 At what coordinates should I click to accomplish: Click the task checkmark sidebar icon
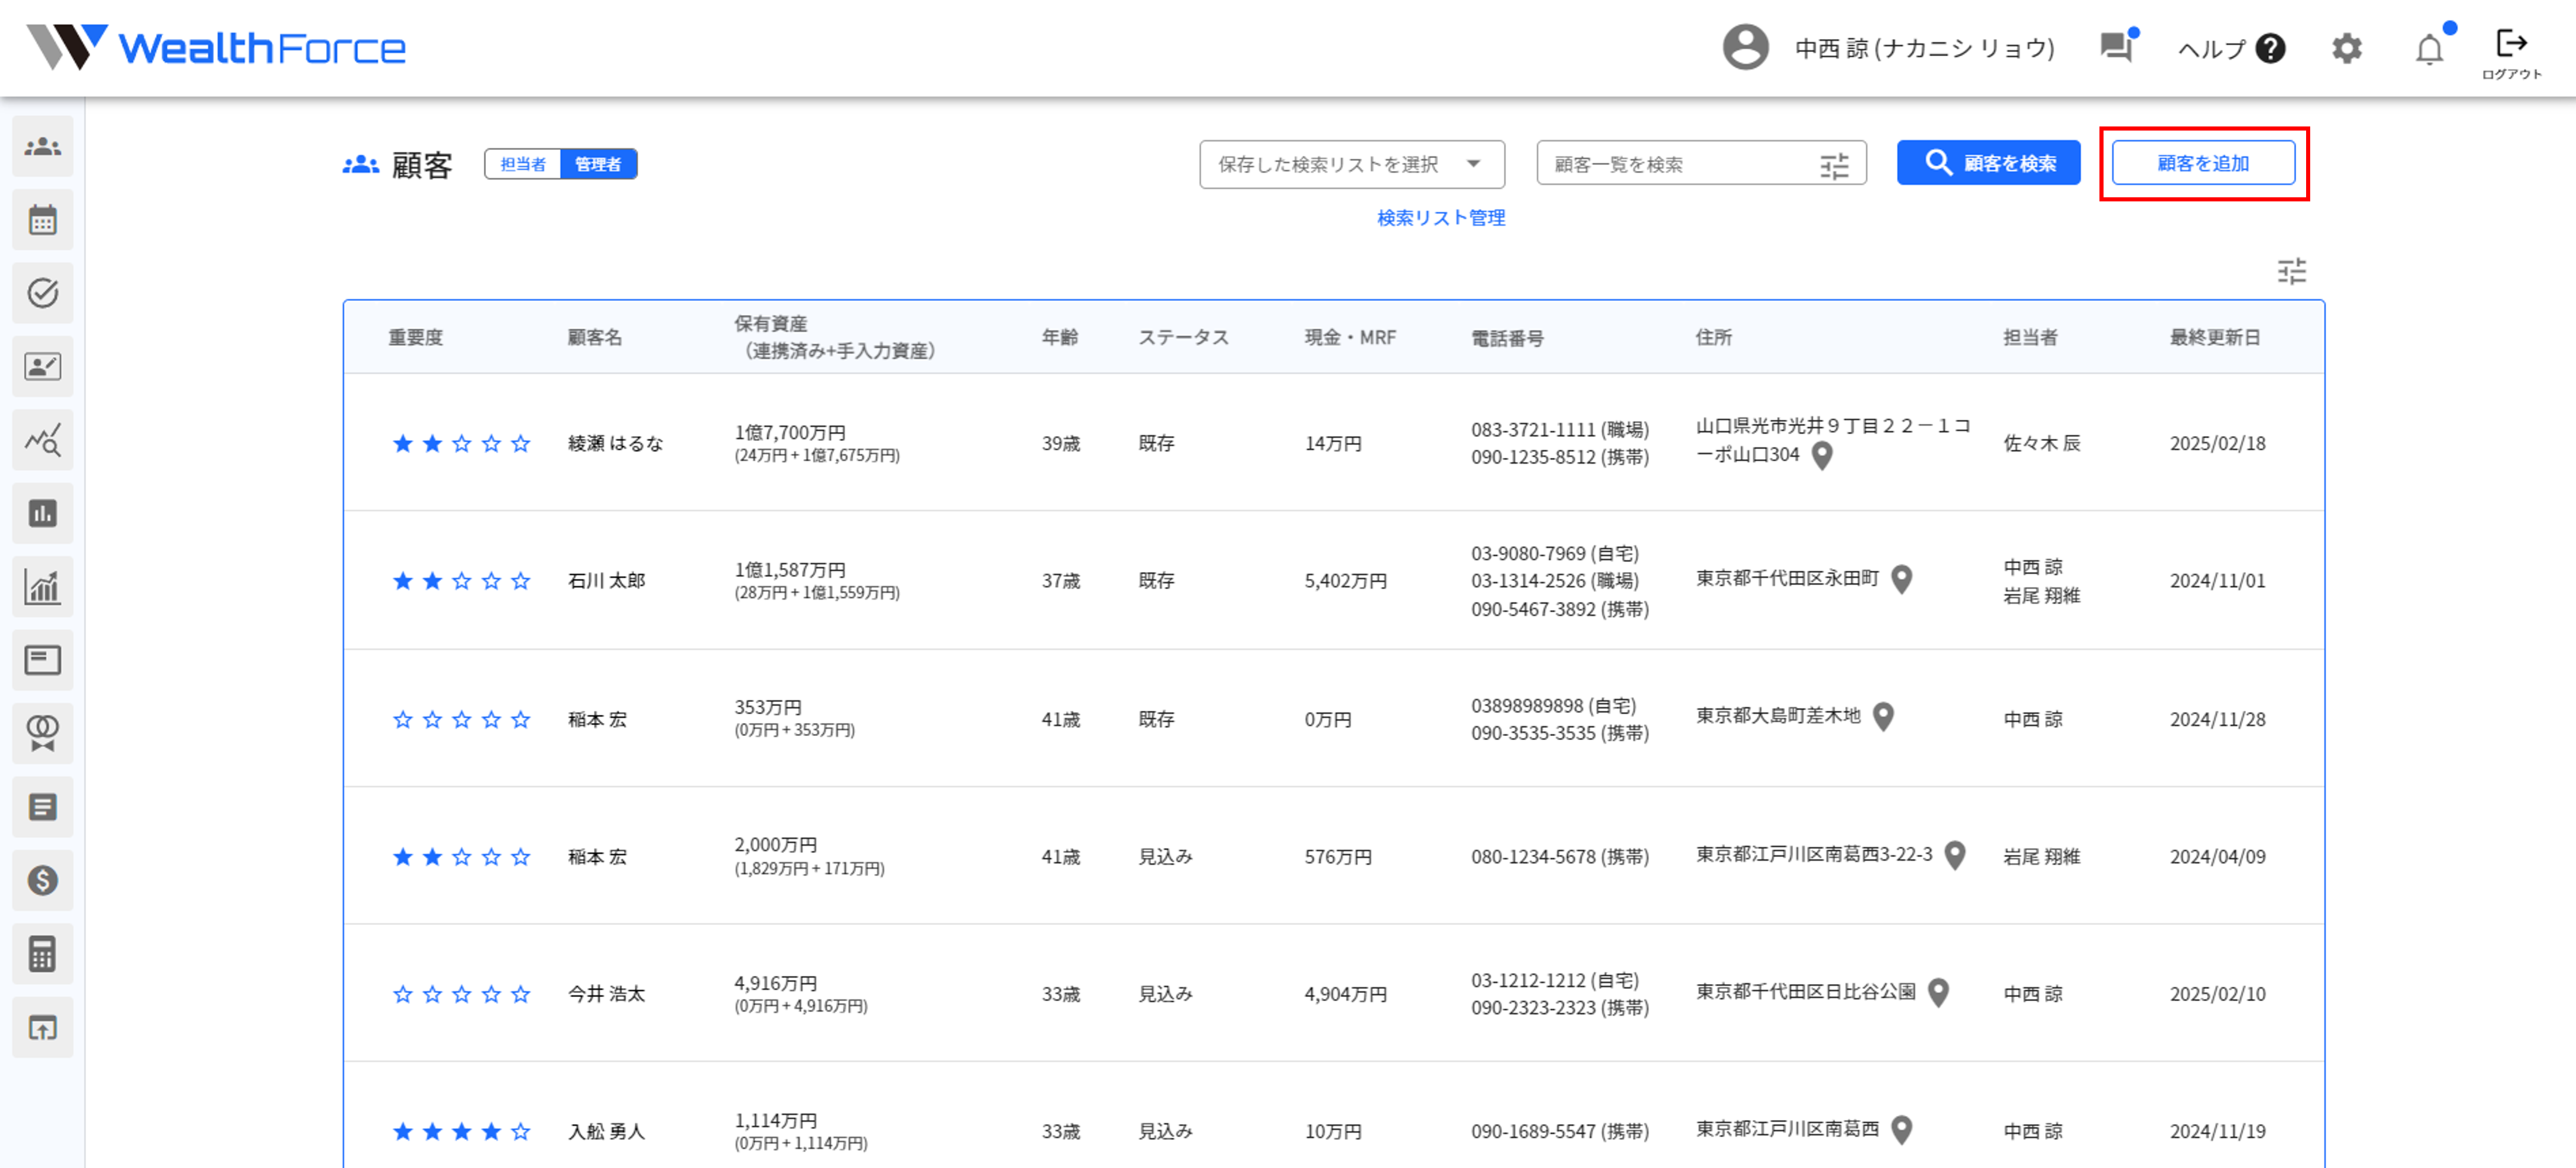coord(42,293)
